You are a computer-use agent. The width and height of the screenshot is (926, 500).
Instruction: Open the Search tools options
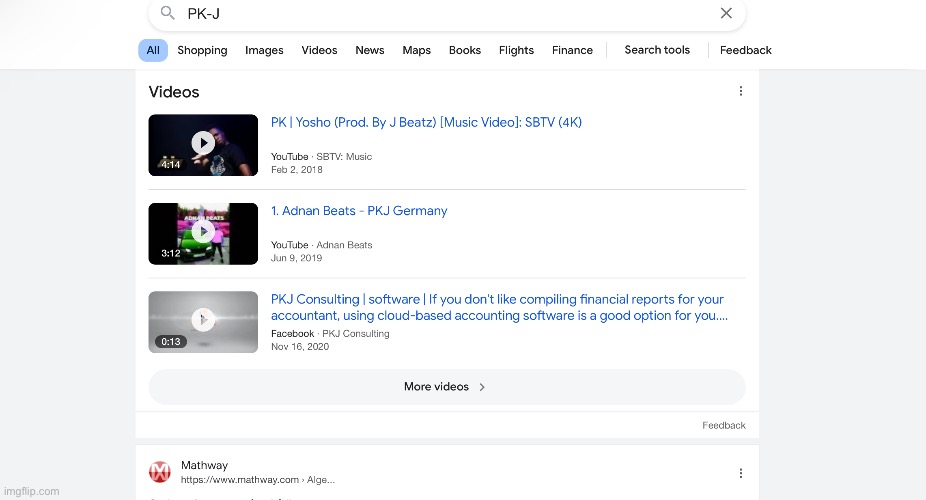(x=657, y=50)
